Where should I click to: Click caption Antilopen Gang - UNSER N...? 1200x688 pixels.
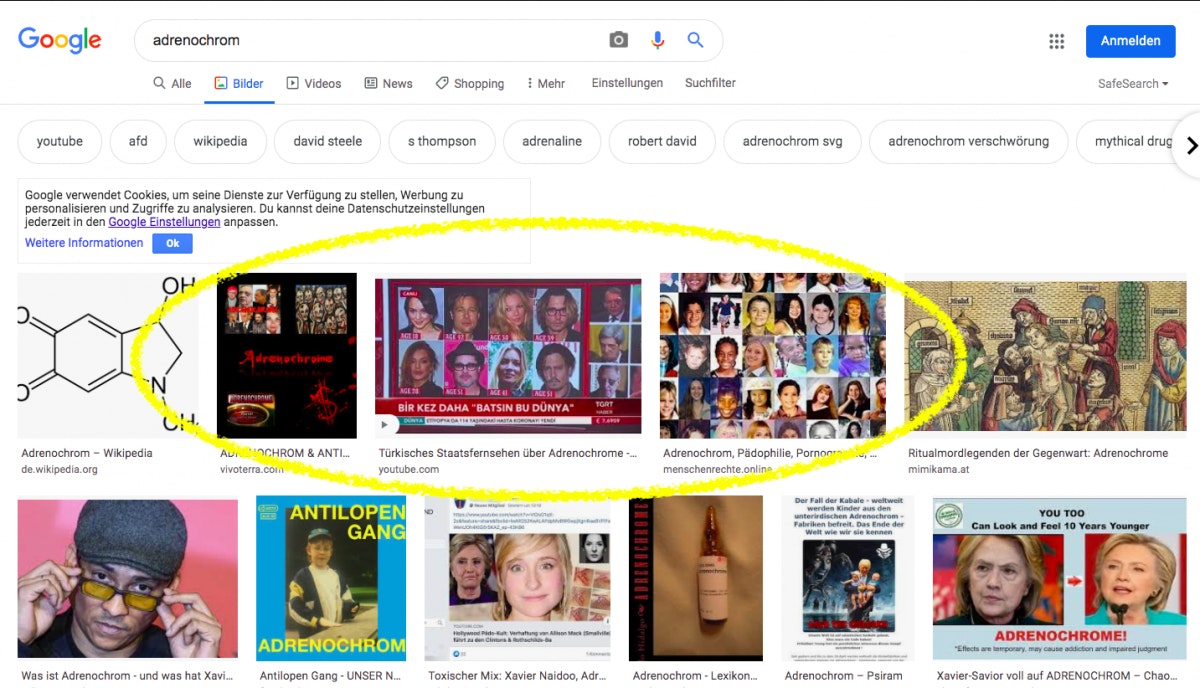click(x=330, y=676)
